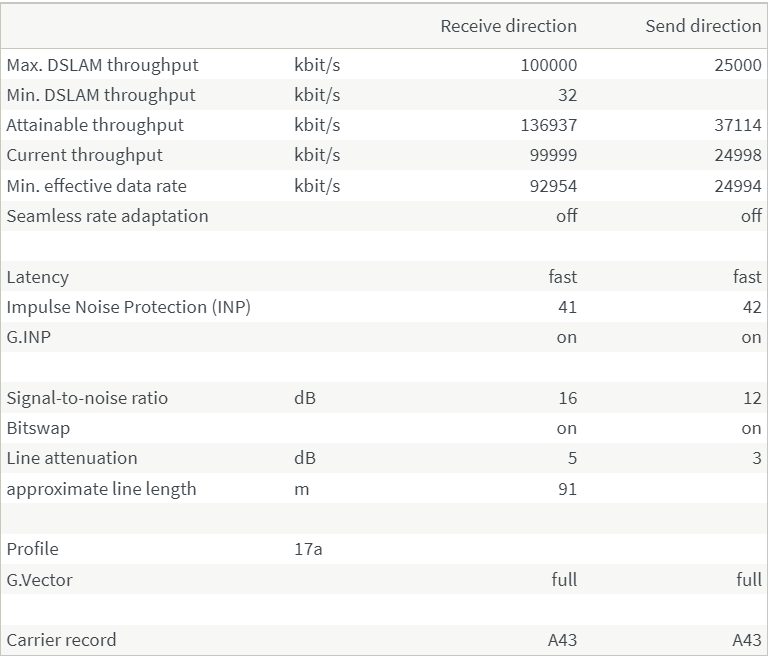This screenshot has width=777, height=666.
Task: Click receive value 100000 for Max. DSLAM
Action: (x=548, y=65)
